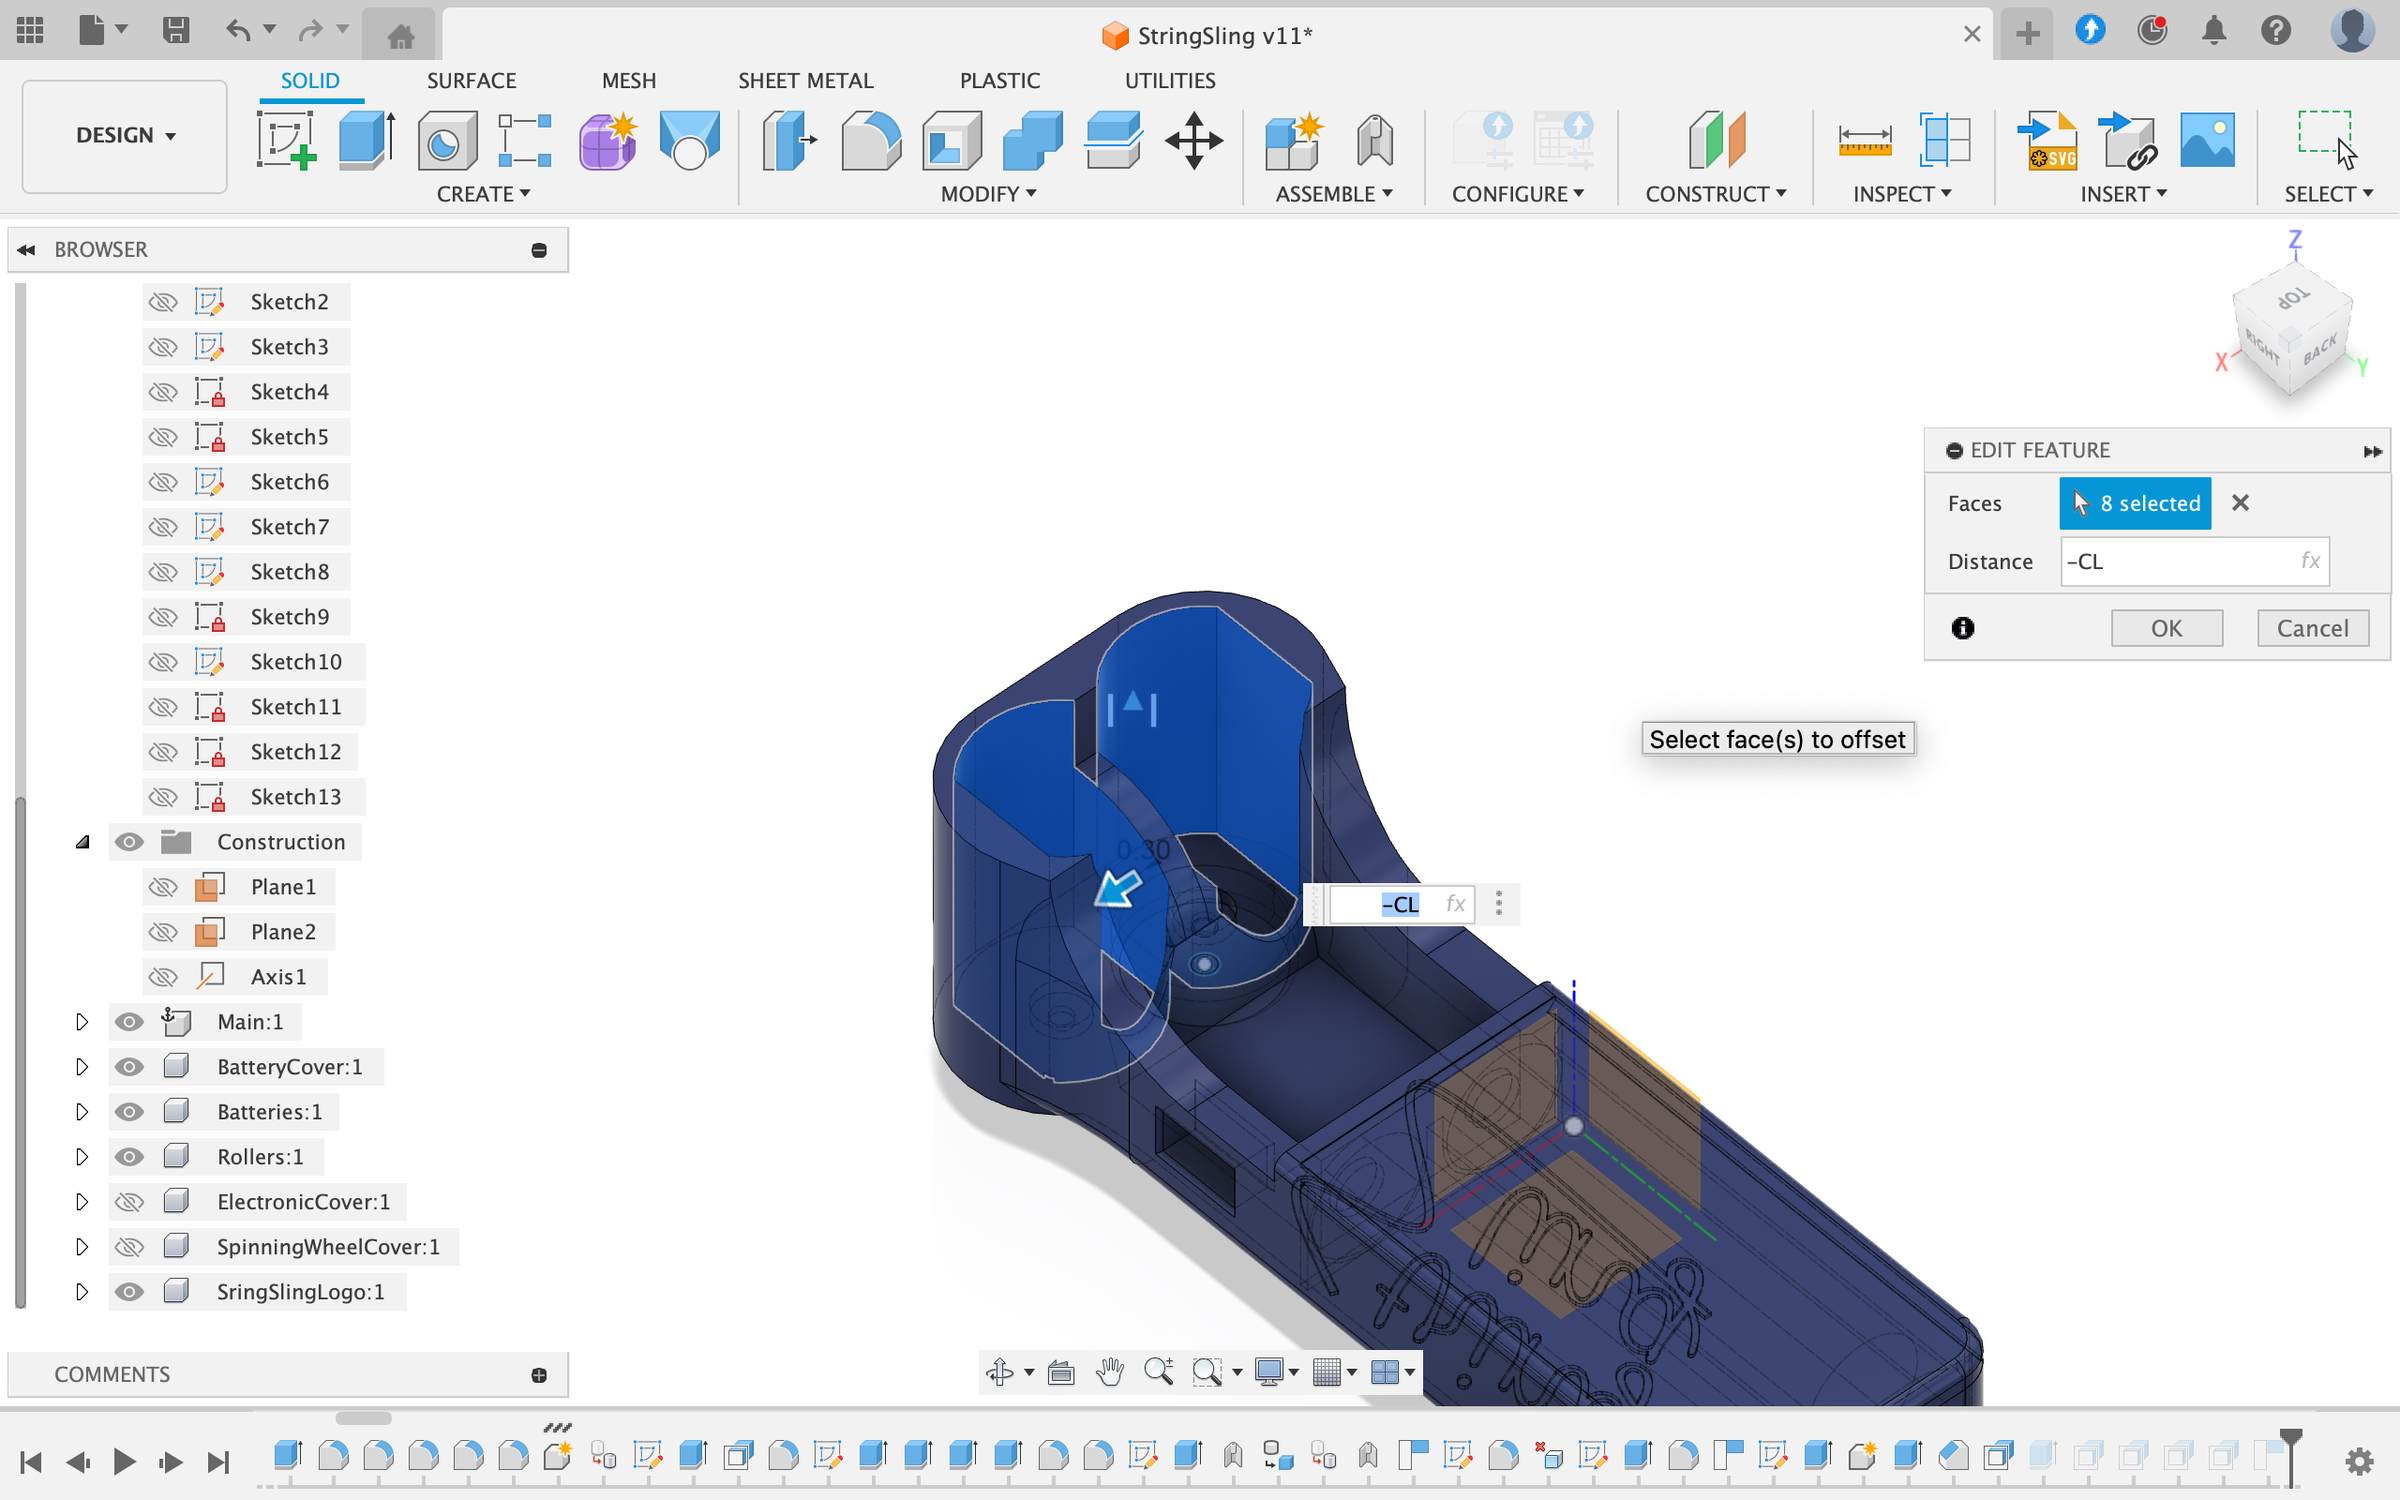Screen dimensions: 2400x1500
Task: Switch to the SURFACE tab
Action: coord(471,80)
